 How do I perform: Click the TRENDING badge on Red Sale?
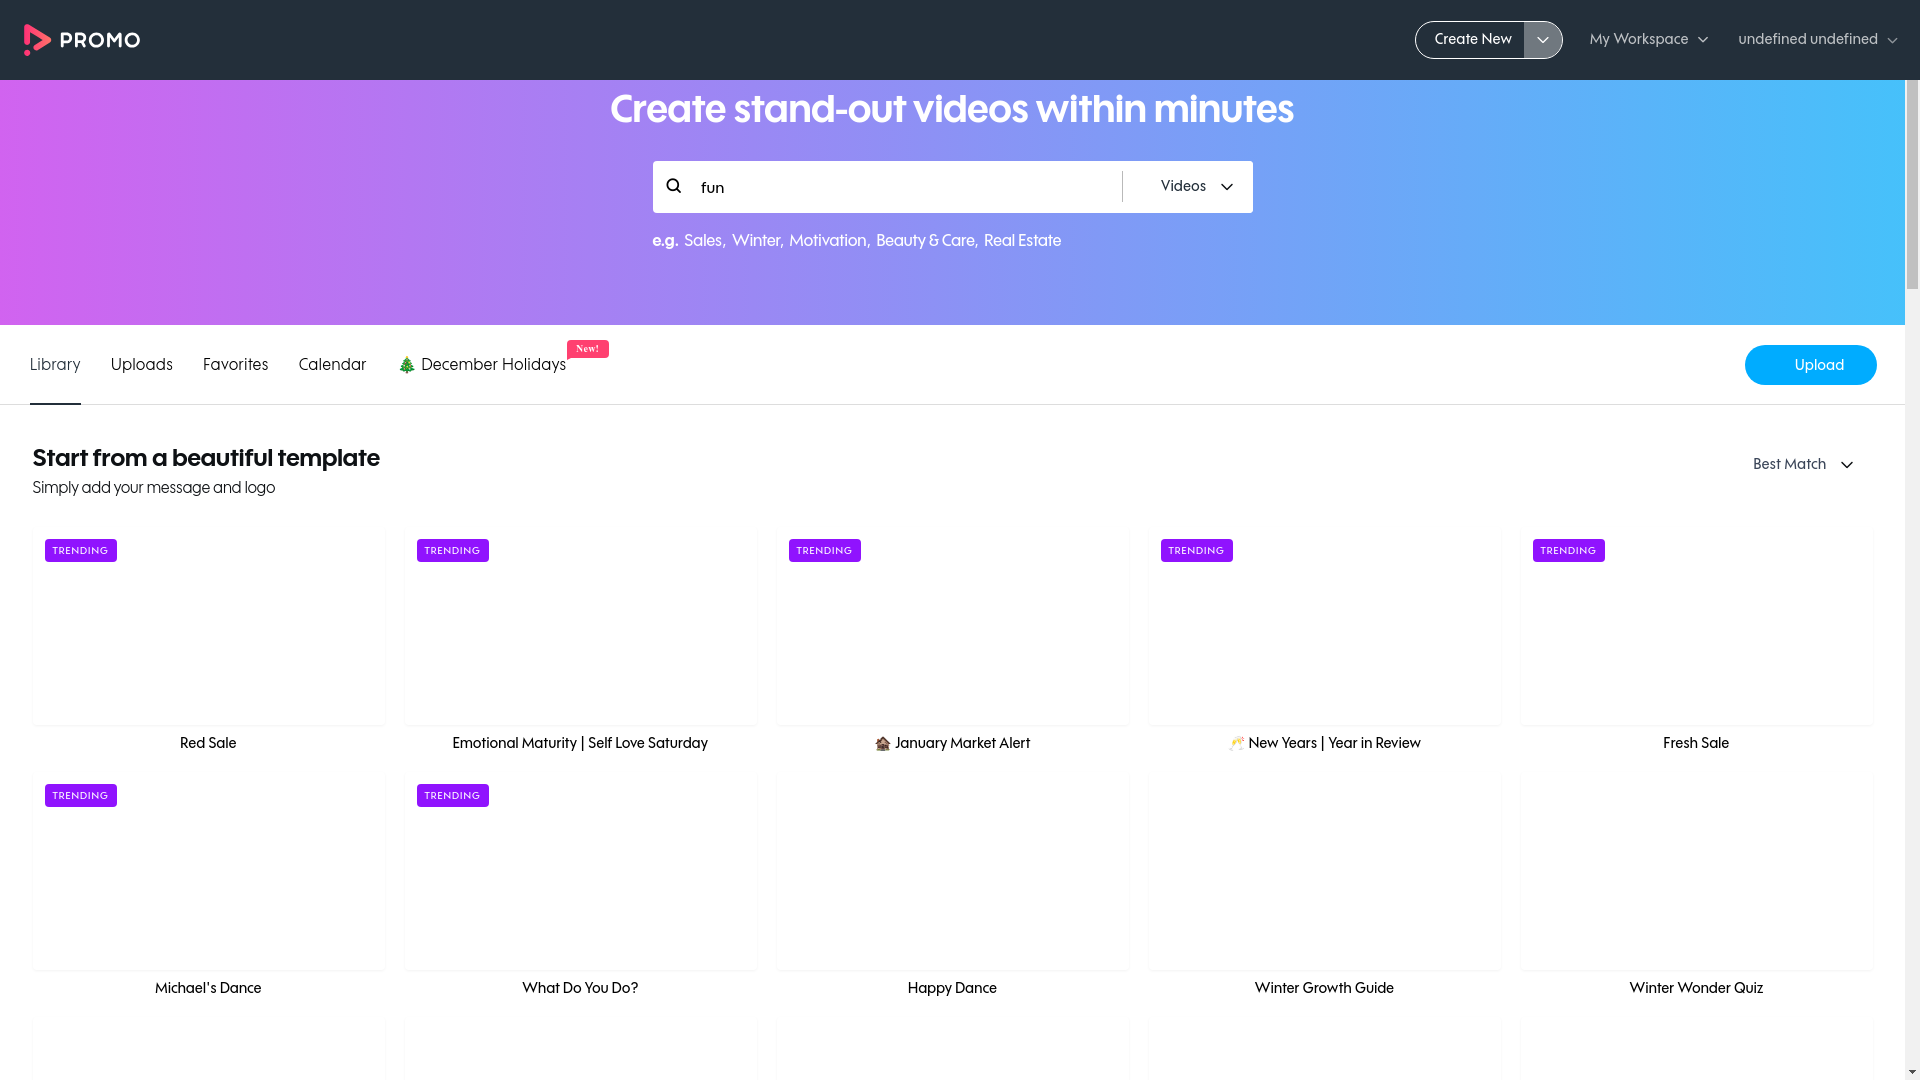click(x=81, y=551)
